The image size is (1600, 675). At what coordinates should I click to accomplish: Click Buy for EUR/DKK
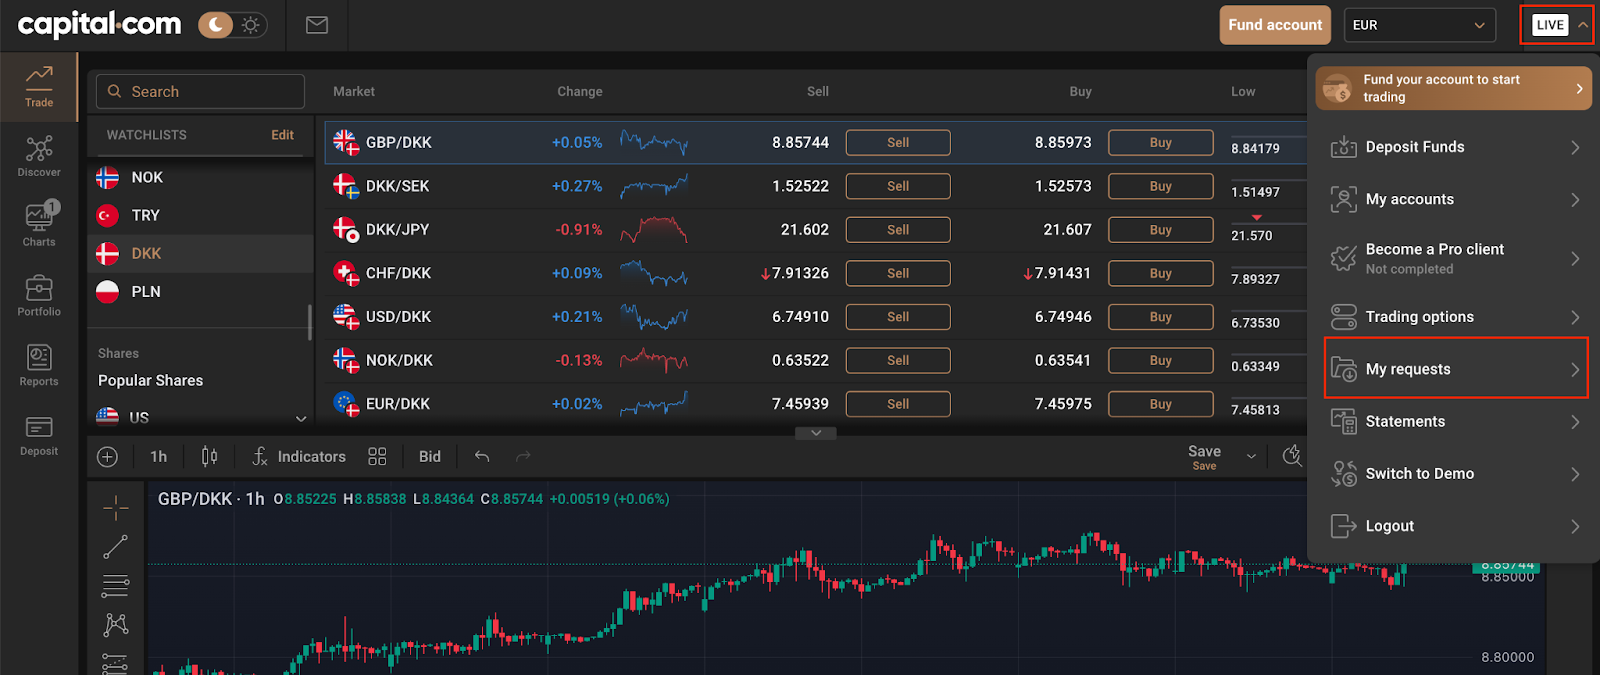[1160, 404]
